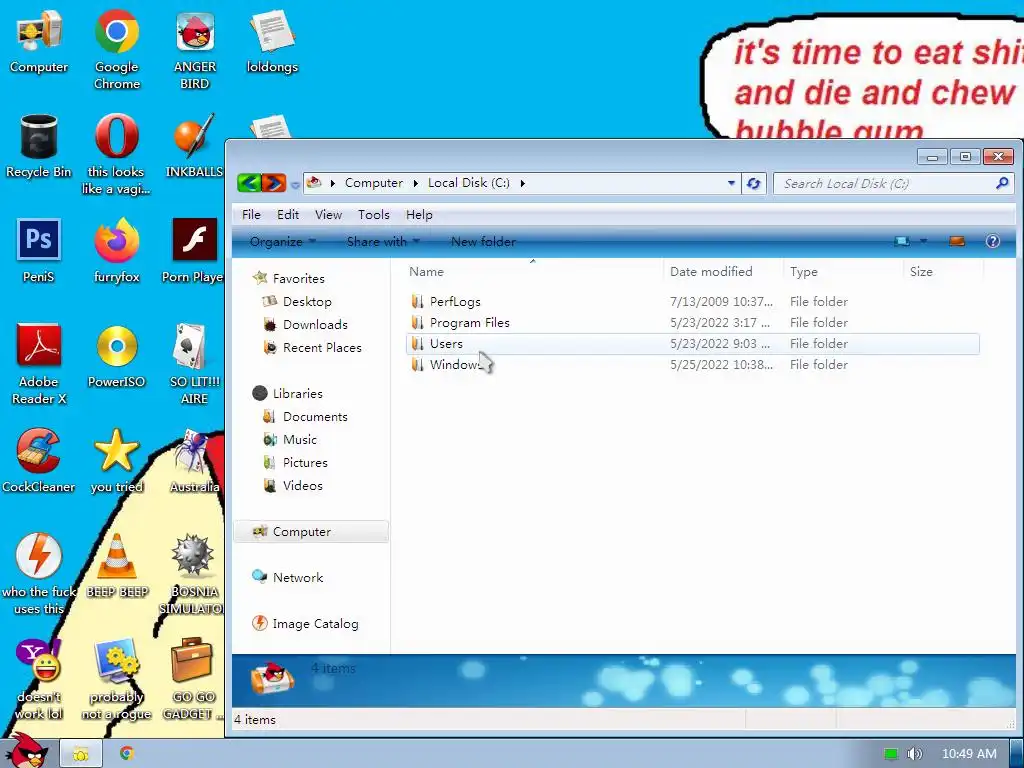Open the loldongs document icon
Screen dimensions: 1024x768
tap(272, 42)
